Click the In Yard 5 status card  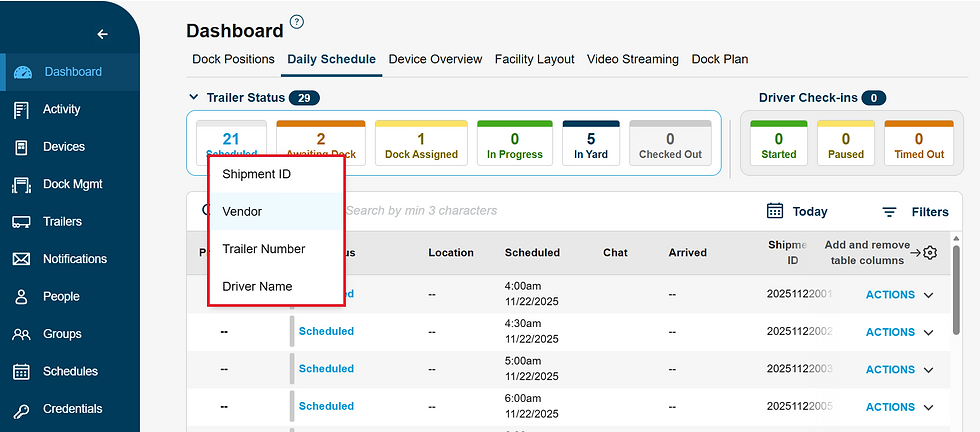tap(591, 143)
